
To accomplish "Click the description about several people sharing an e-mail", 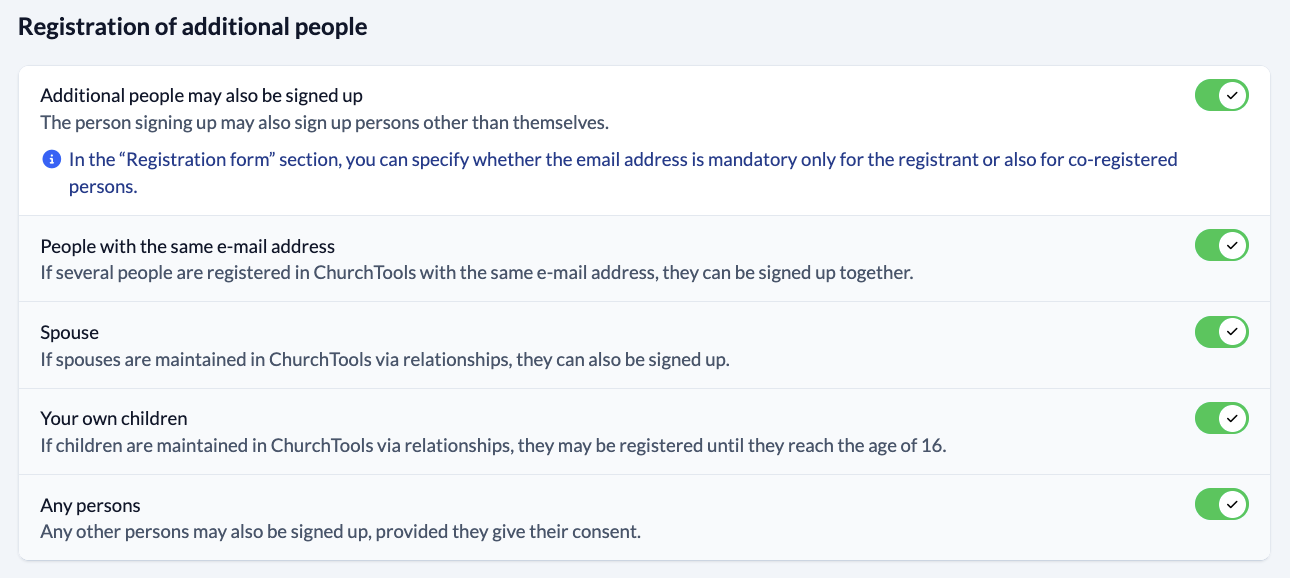I will pyautogui.click(x=476, y=272).
